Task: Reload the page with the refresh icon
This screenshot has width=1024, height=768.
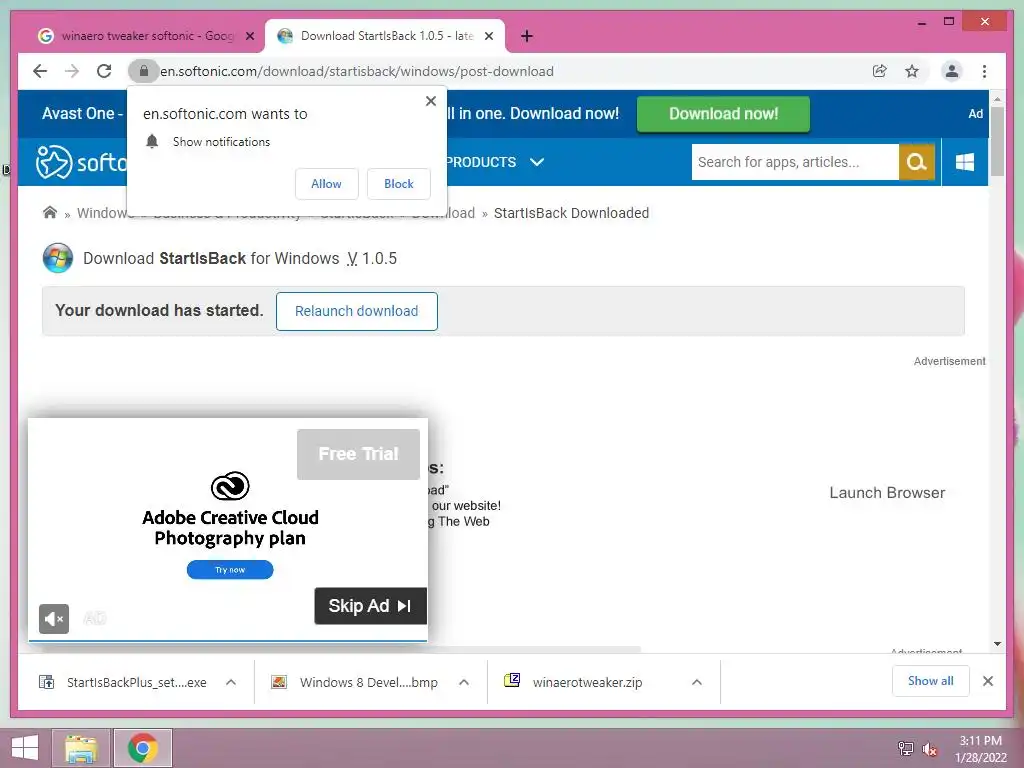Action: (104, 71)
